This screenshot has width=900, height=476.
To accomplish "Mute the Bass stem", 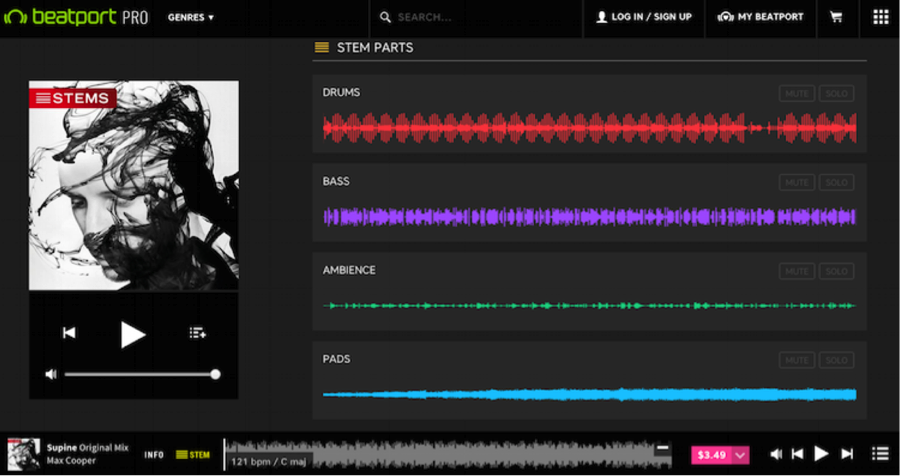I will (x=797, y=183).
